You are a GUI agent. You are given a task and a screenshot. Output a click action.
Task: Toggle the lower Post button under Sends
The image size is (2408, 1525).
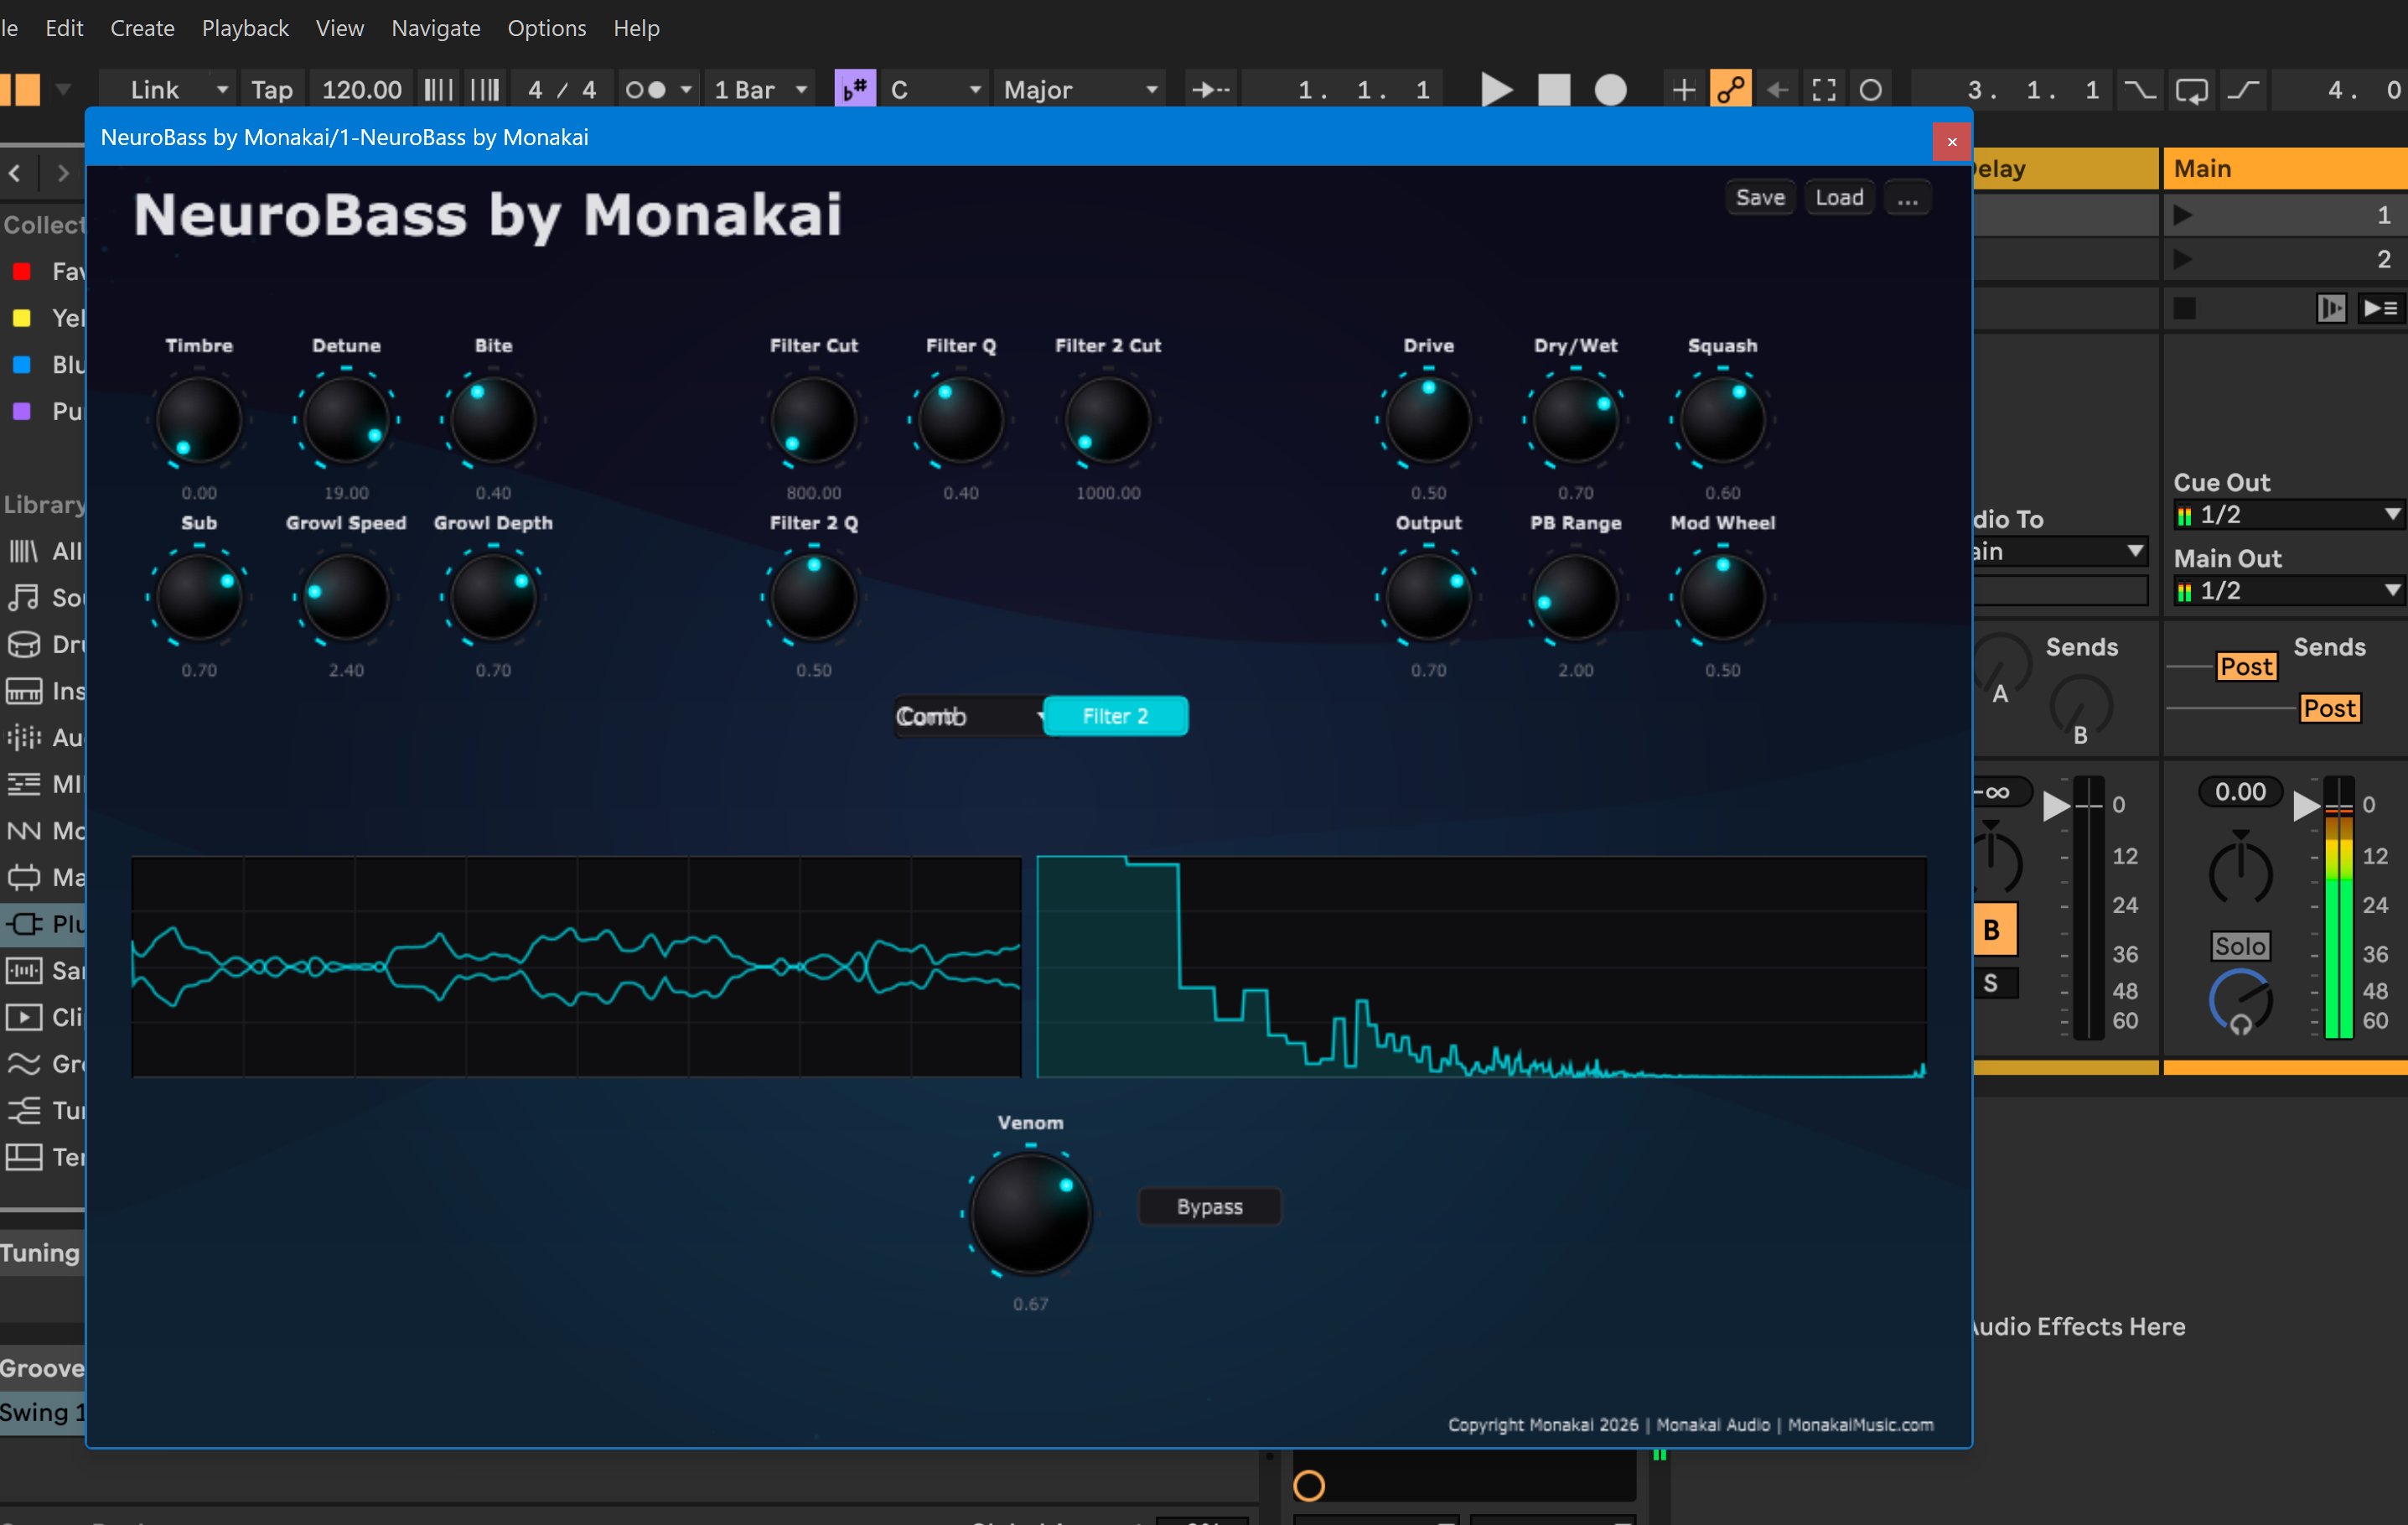(x=2329, y=708)
